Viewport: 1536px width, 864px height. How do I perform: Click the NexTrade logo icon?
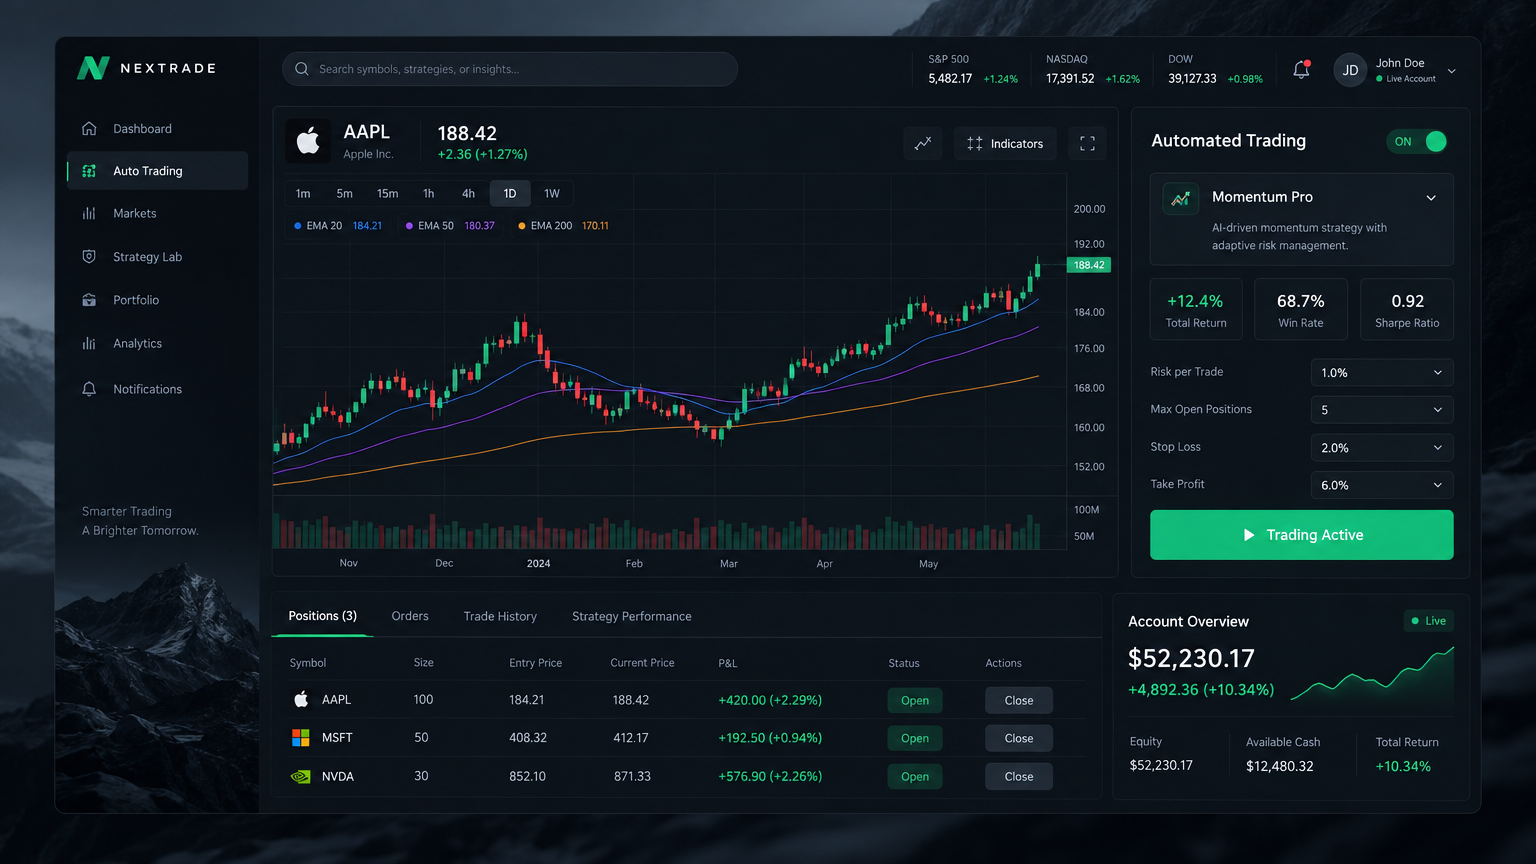[x=93, y=68]
